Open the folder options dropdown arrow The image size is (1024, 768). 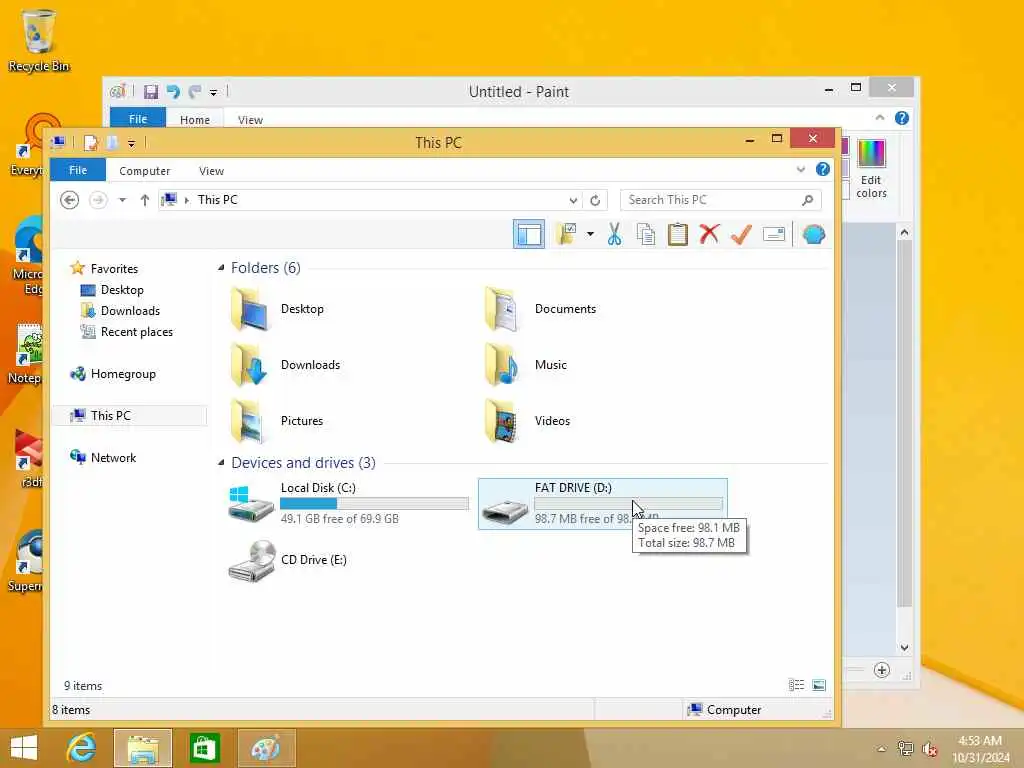pos(590,234)
